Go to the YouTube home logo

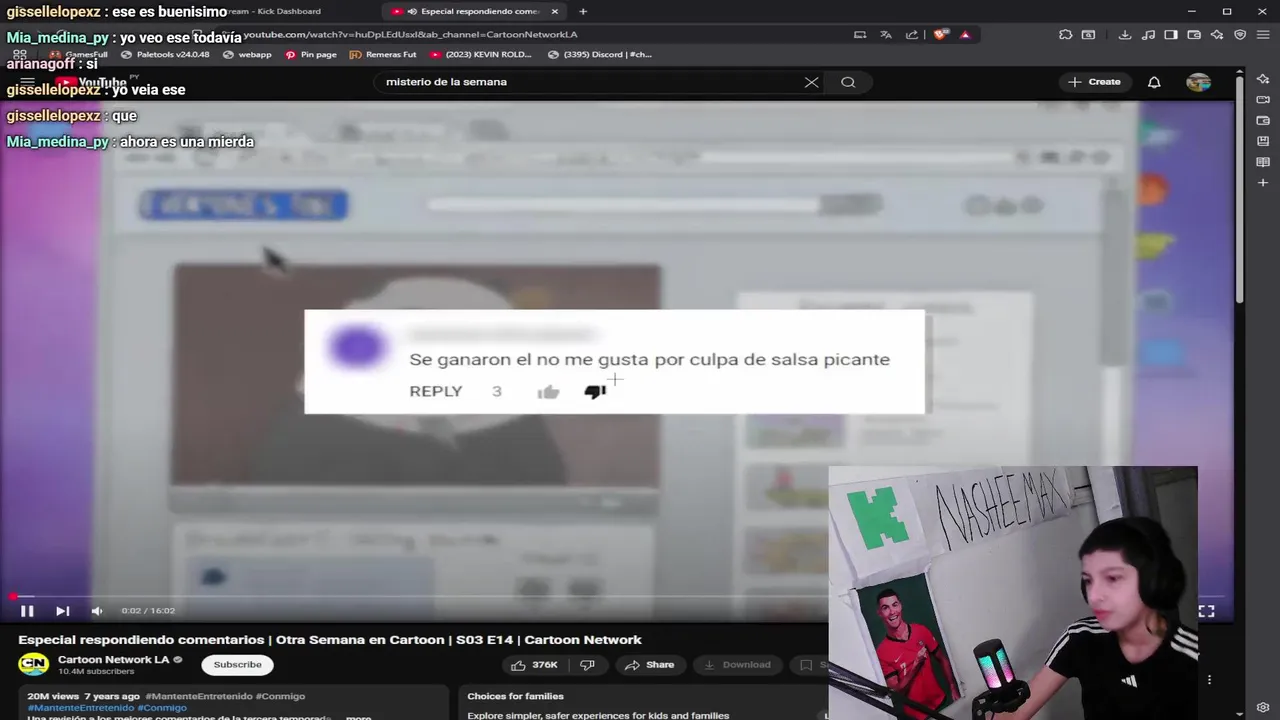coord(90,82)
